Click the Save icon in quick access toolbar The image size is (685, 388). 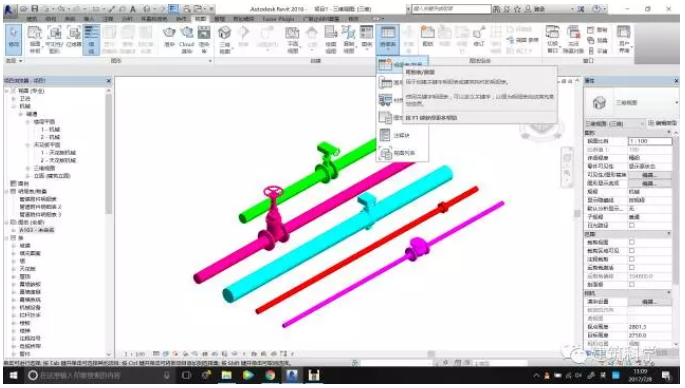point(35,9)
